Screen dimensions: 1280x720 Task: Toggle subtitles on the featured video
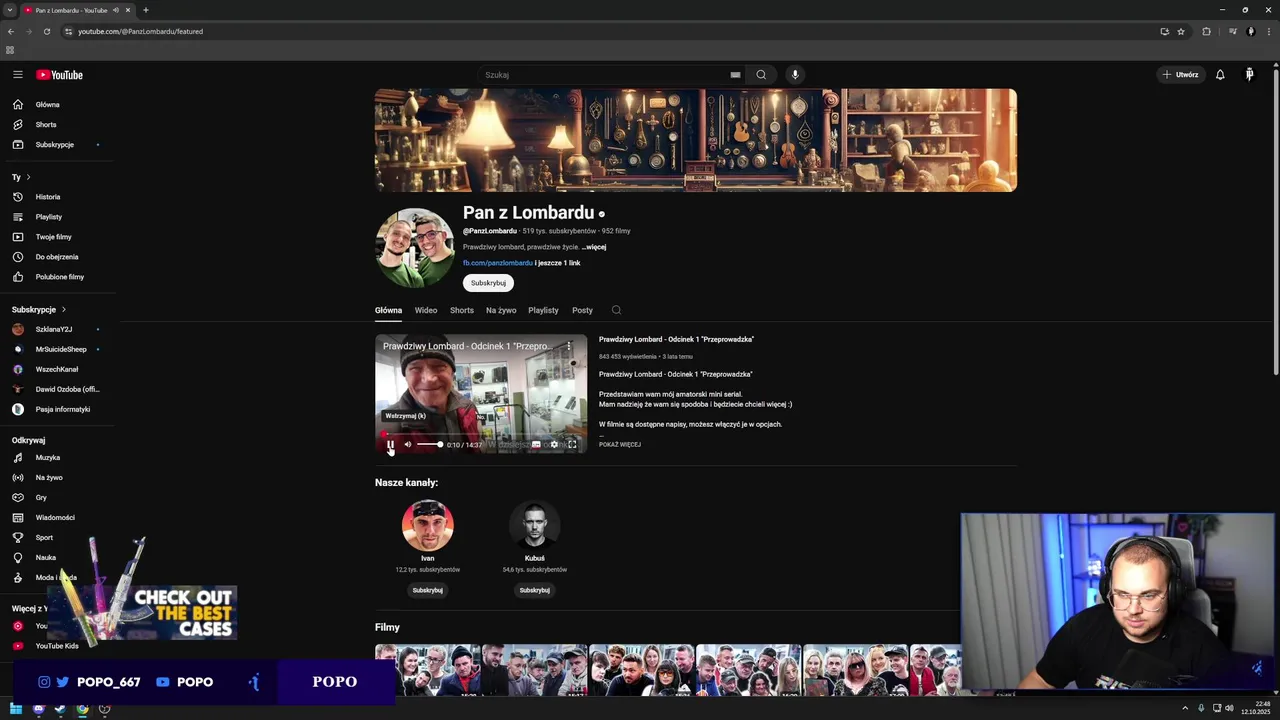click(536, 445)
